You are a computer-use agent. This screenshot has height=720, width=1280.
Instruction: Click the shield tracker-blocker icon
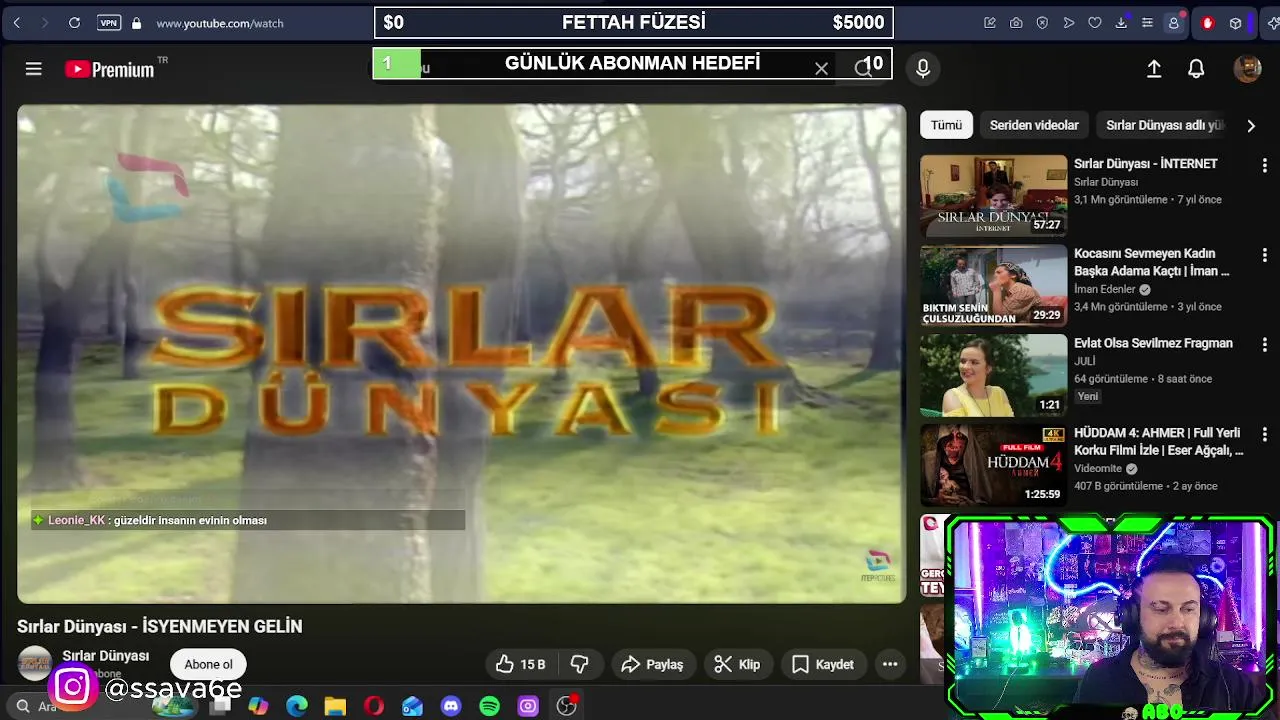pyautogui.click(x=1042, y=23)
